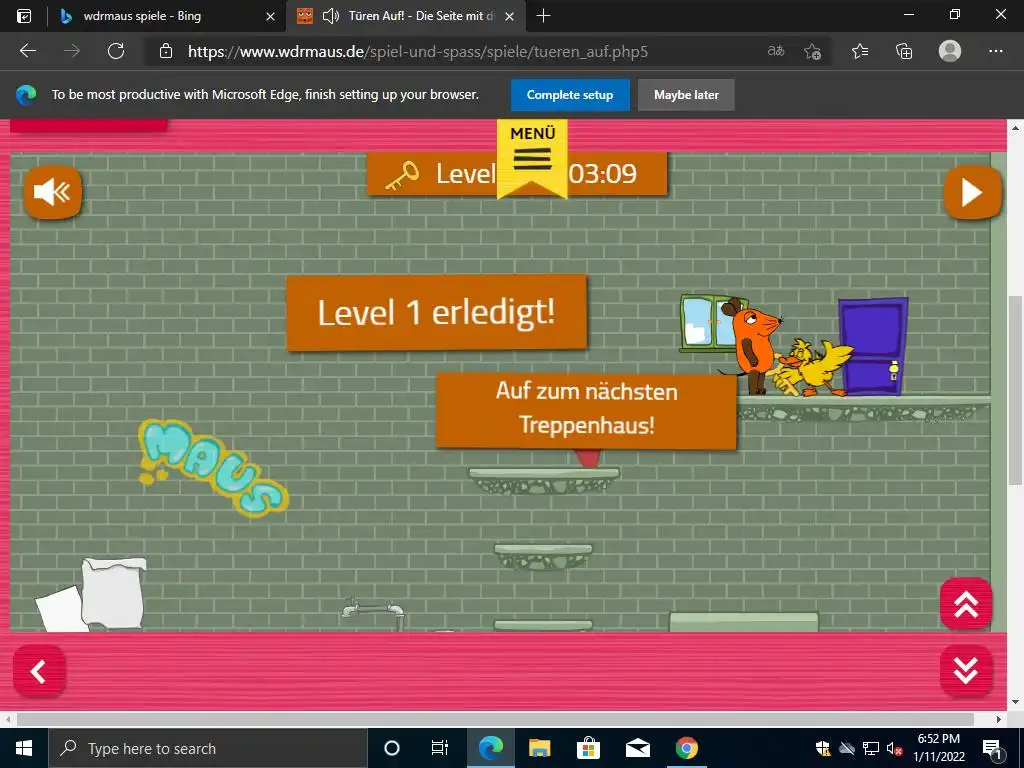Switch to the 'wdrmaus spiele - Bing' tab
This screenshot has width=1024, height=768.
click(142, 16)
